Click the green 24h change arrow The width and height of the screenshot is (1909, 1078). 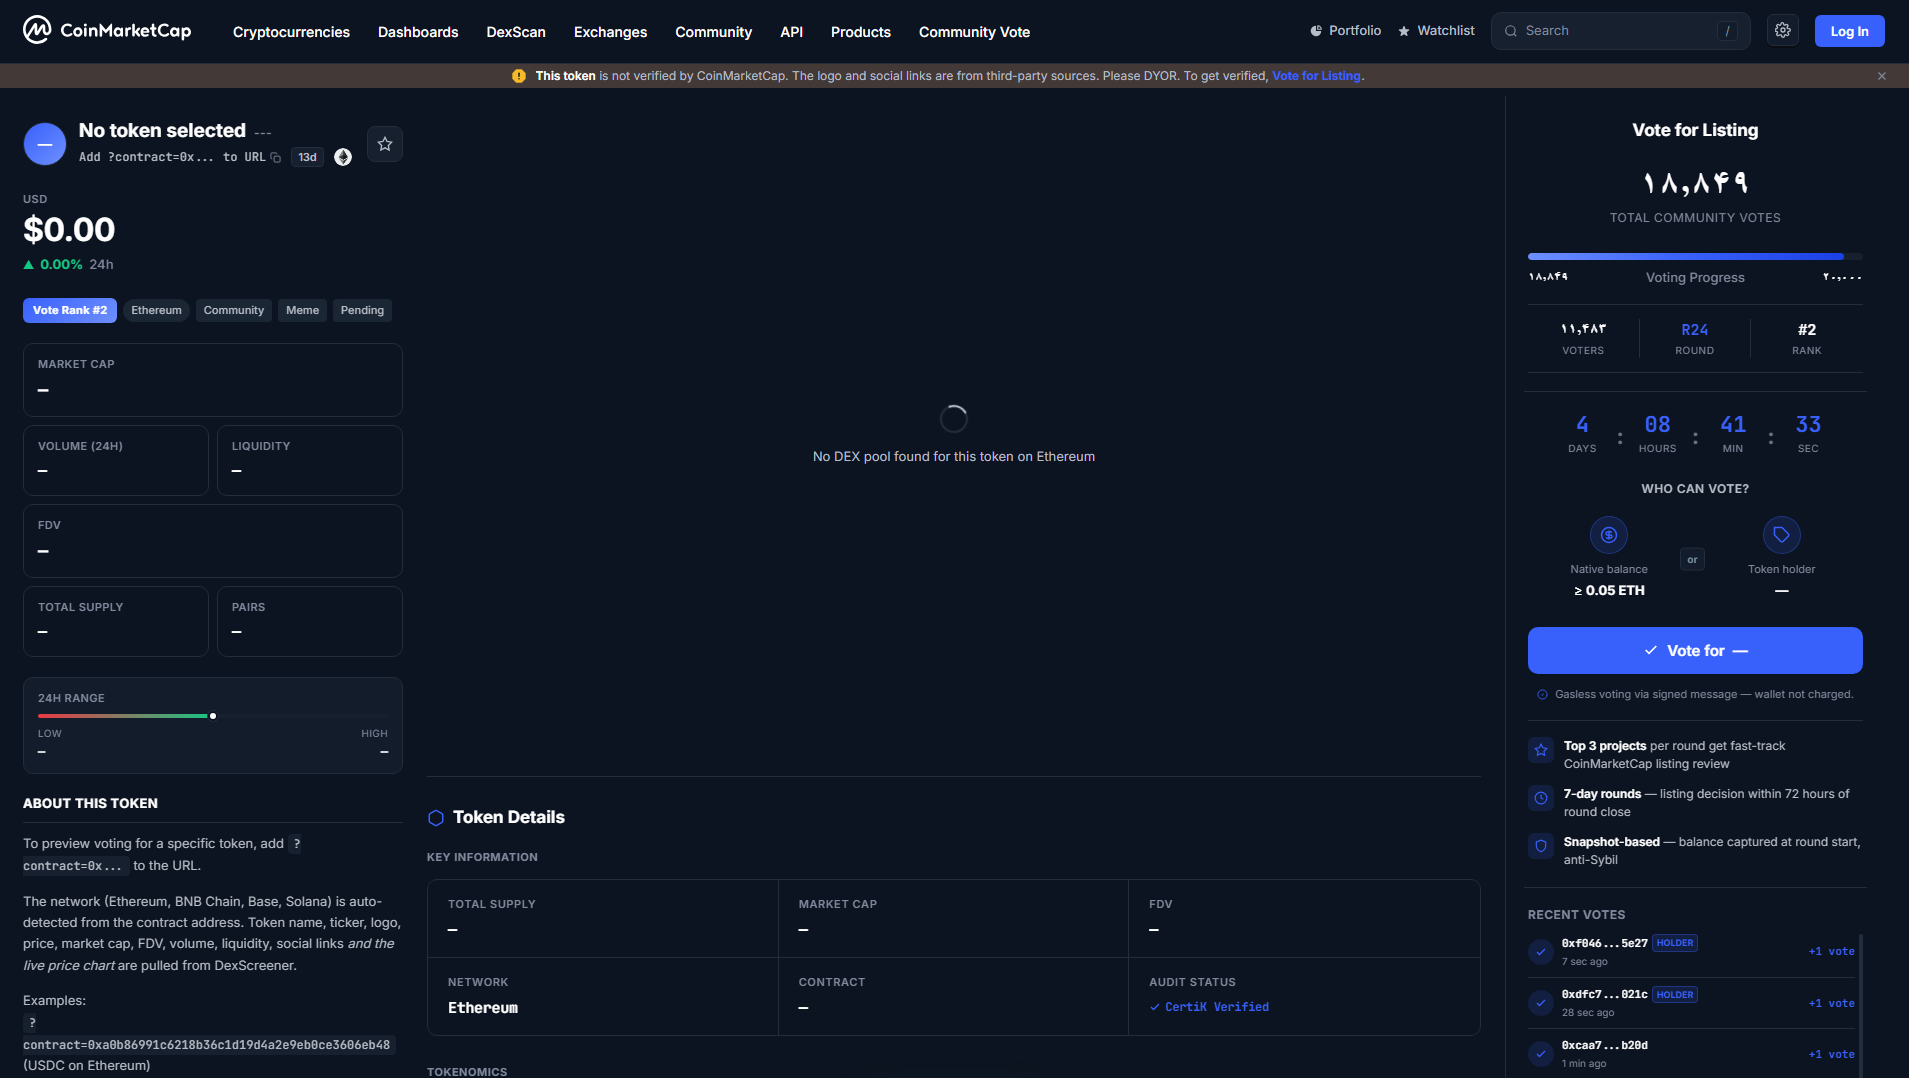point(29,265)
